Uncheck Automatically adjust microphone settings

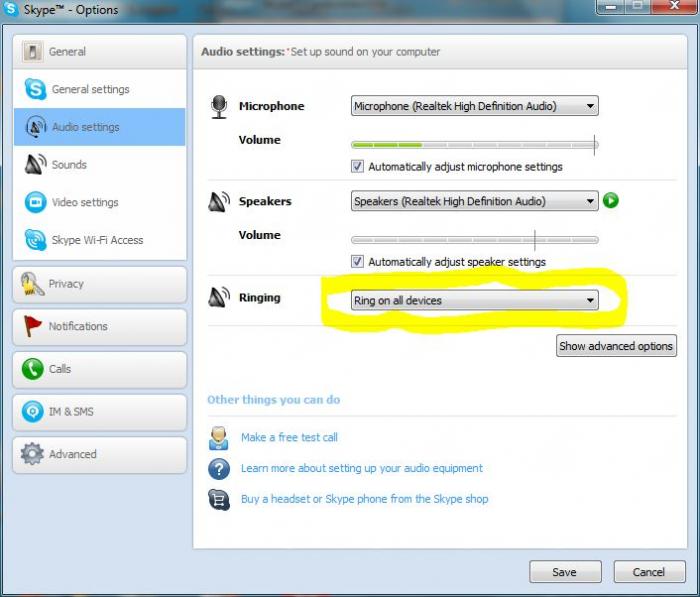[357, 167]
